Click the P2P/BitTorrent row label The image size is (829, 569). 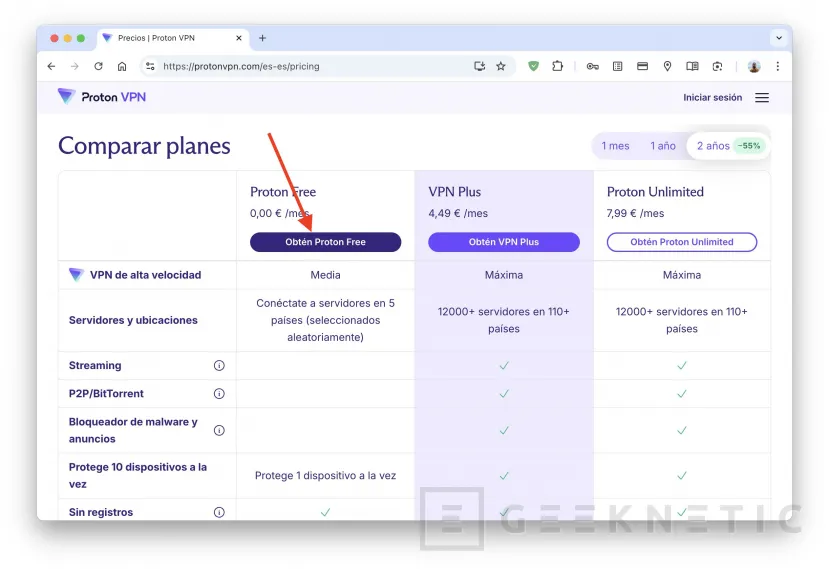point(106,393)
